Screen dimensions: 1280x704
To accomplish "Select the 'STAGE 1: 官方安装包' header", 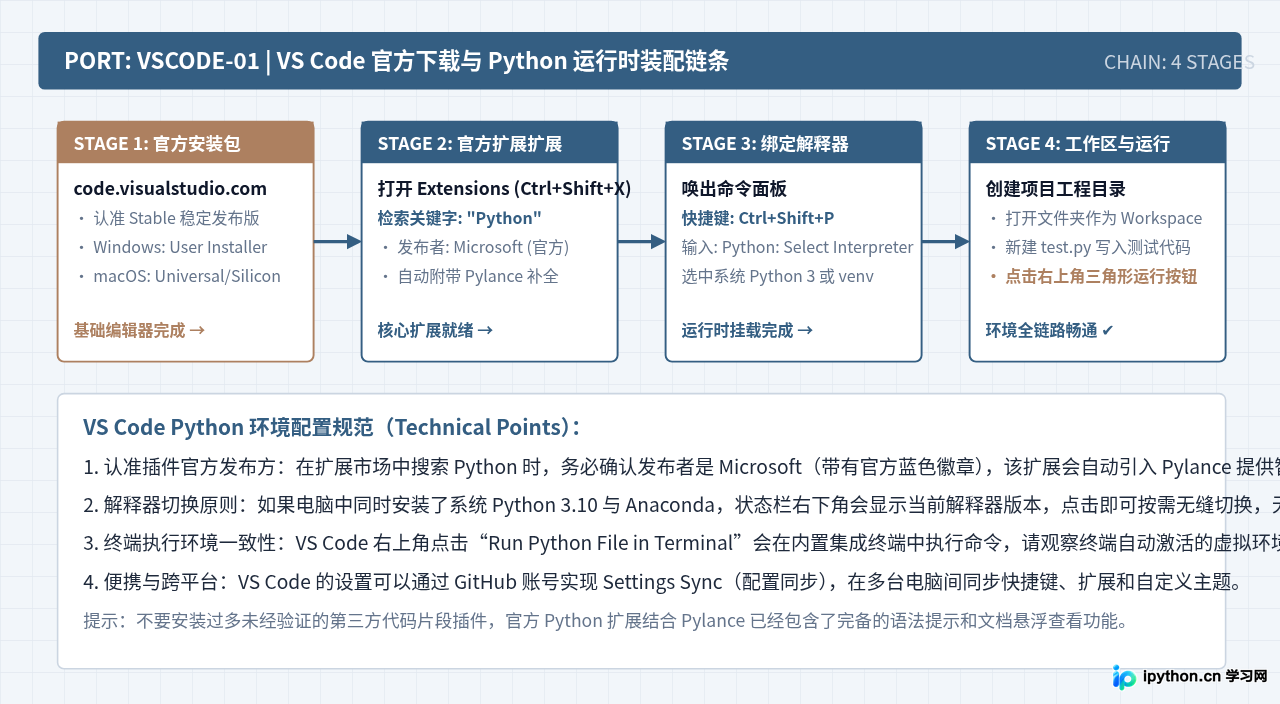I will [x=186, y=143].
